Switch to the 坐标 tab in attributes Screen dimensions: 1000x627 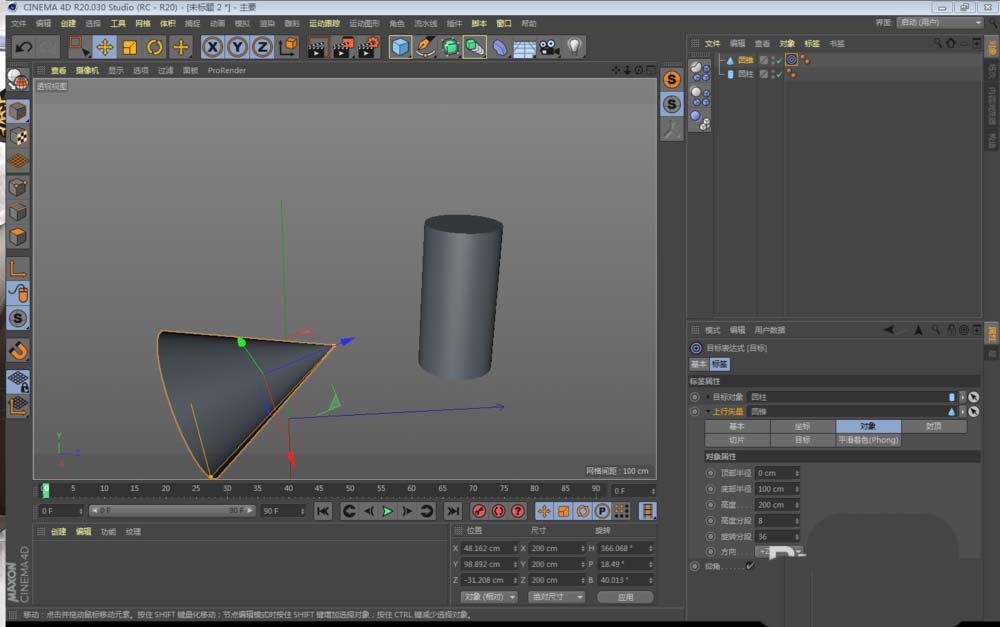(805, 426)
